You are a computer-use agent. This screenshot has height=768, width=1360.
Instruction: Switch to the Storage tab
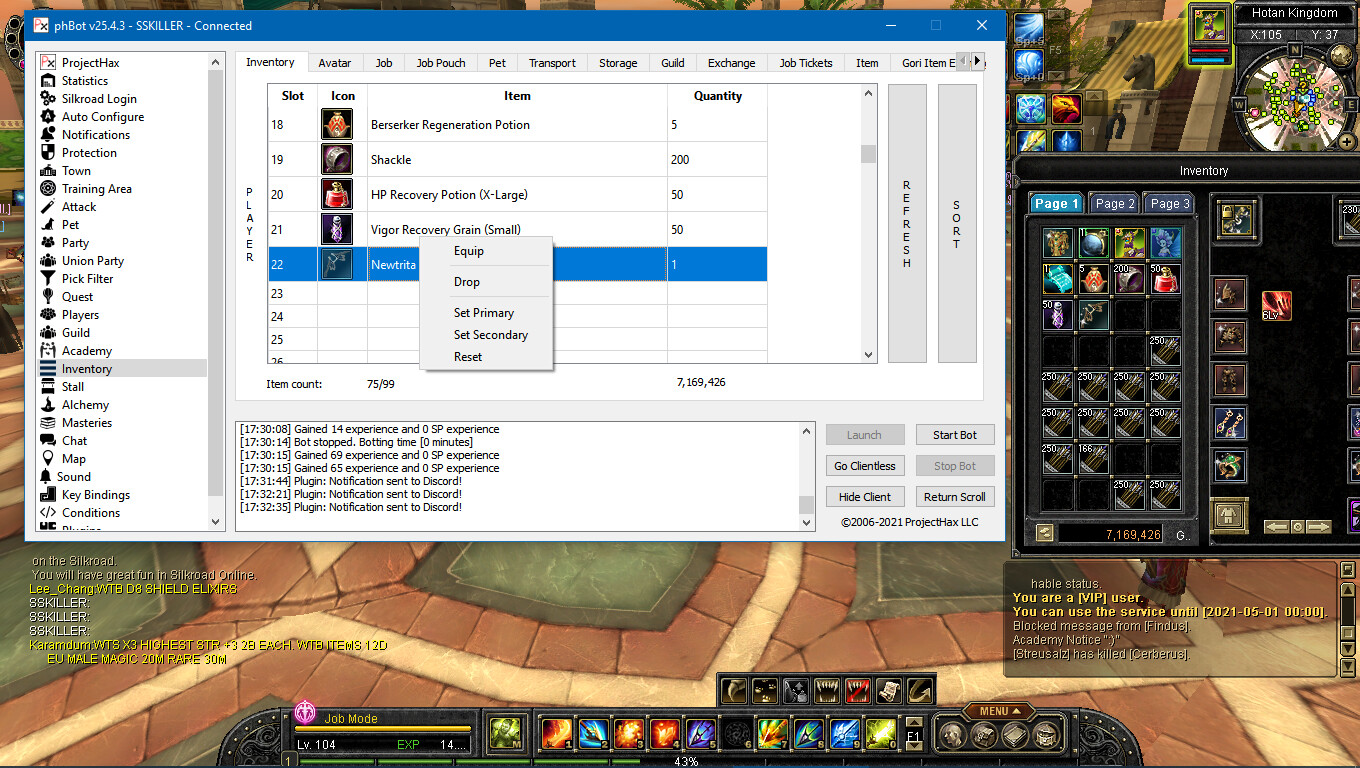point(617,63)
